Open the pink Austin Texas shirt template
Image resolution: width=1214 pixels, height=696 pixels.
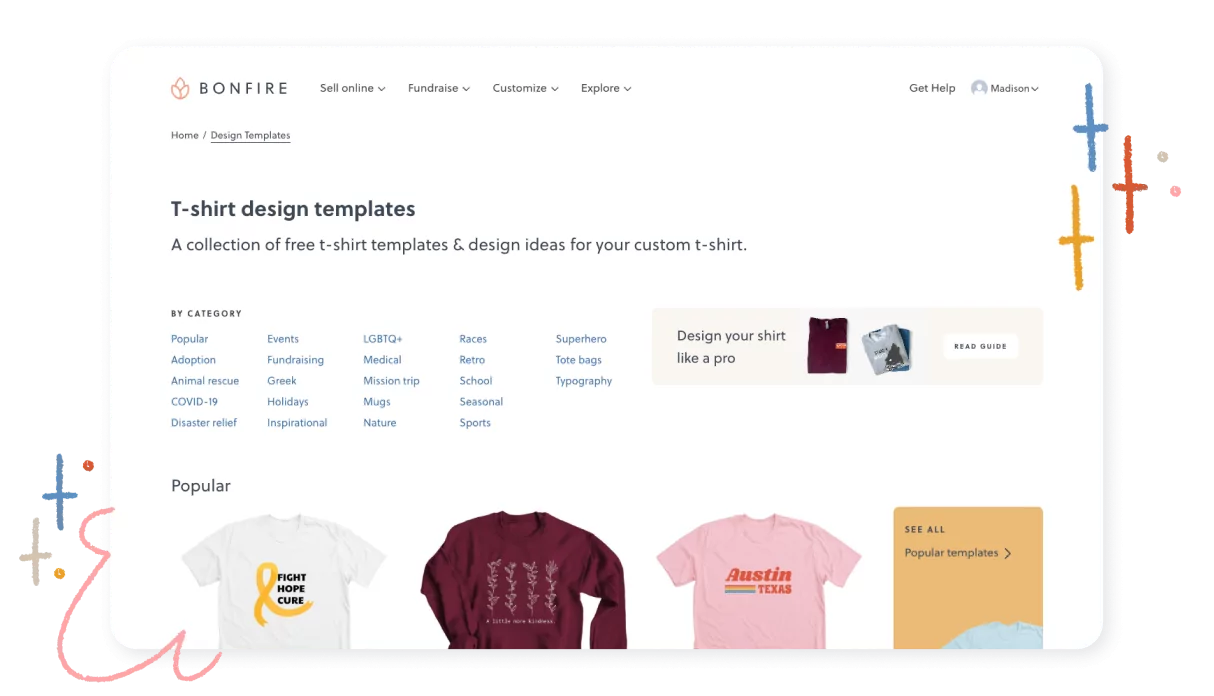(x=758, y=580)
